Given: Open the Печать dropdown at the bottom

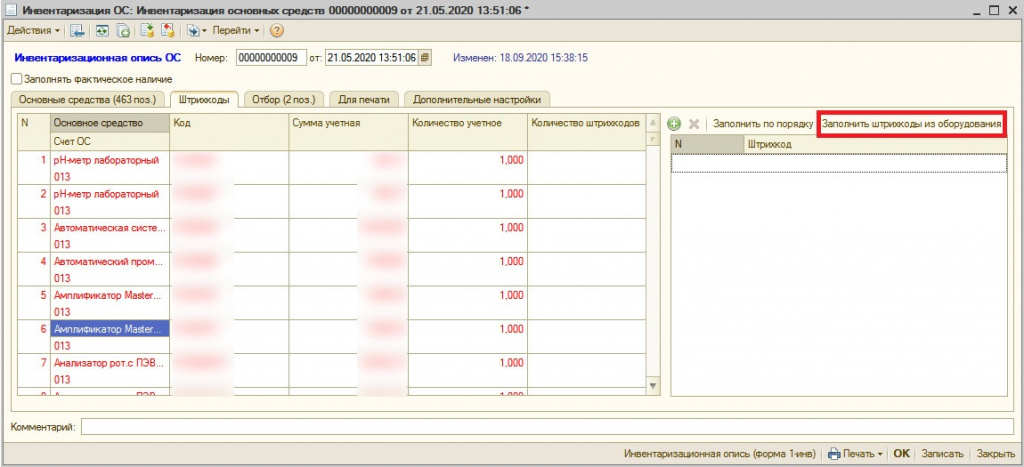Looking at the screenshot, I should (x=855, y=453).
